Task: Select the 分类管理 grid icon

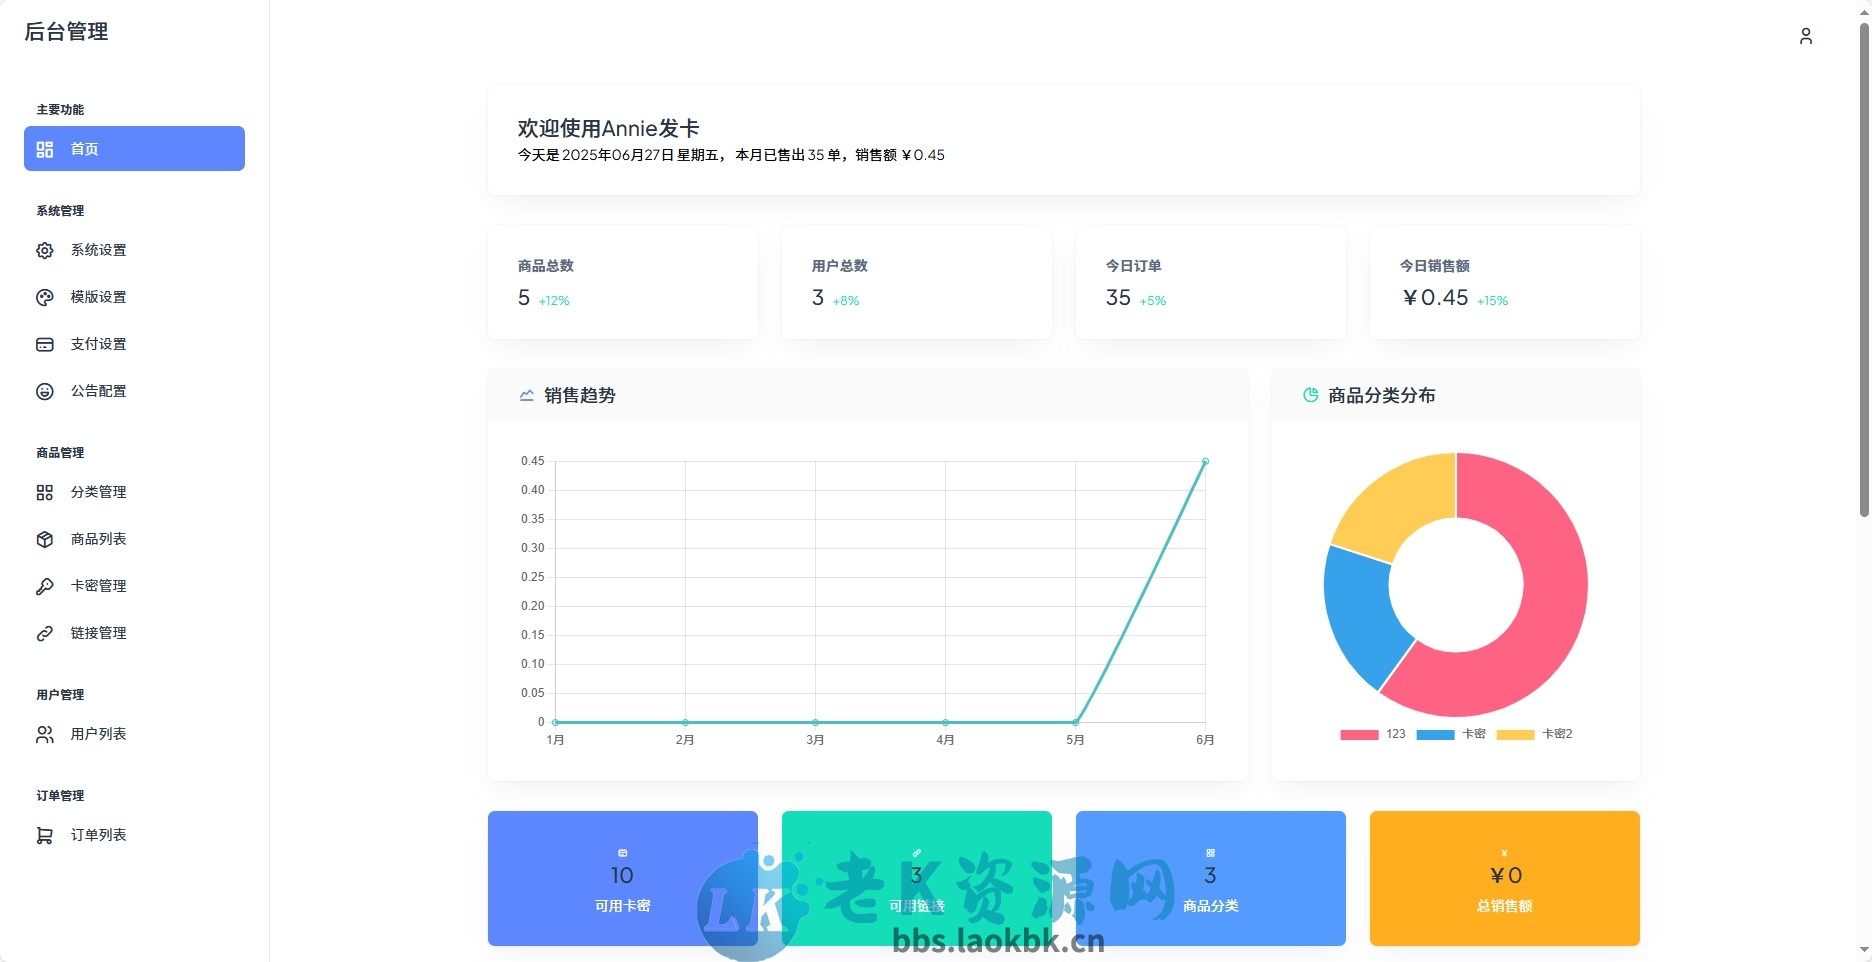Action: (x=45, y=492)
